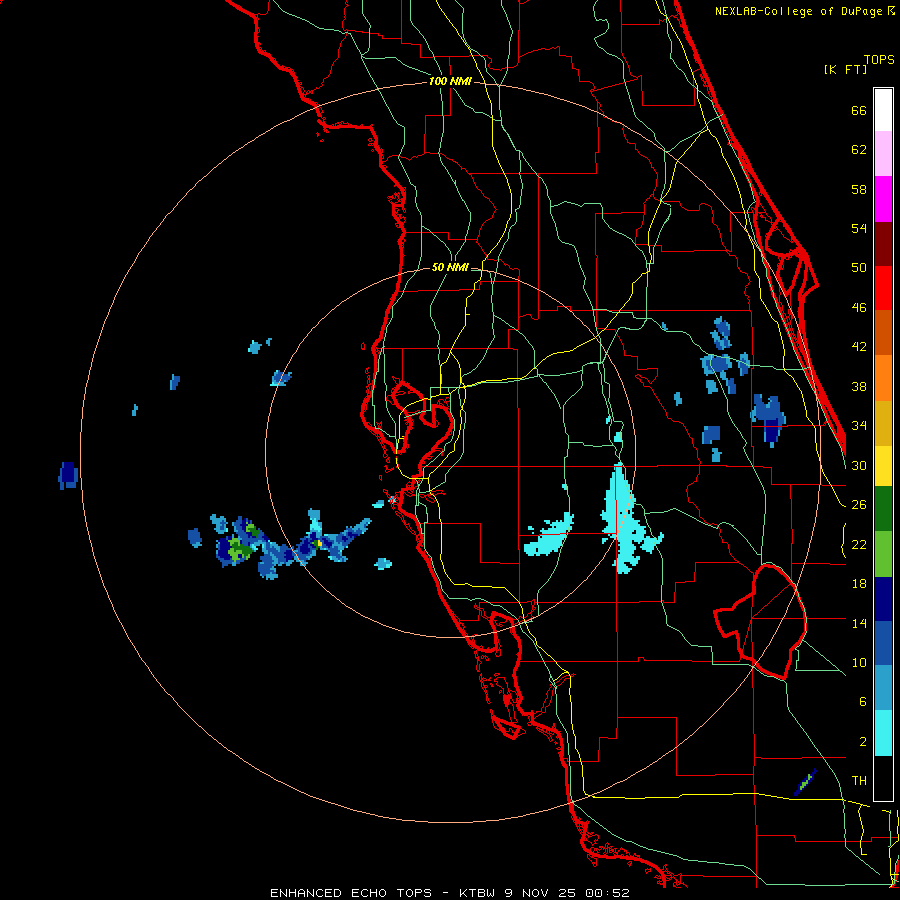Click the TOPS legend title
The height and width of the screenshot is (900, 900).
(x=879, y=59)
